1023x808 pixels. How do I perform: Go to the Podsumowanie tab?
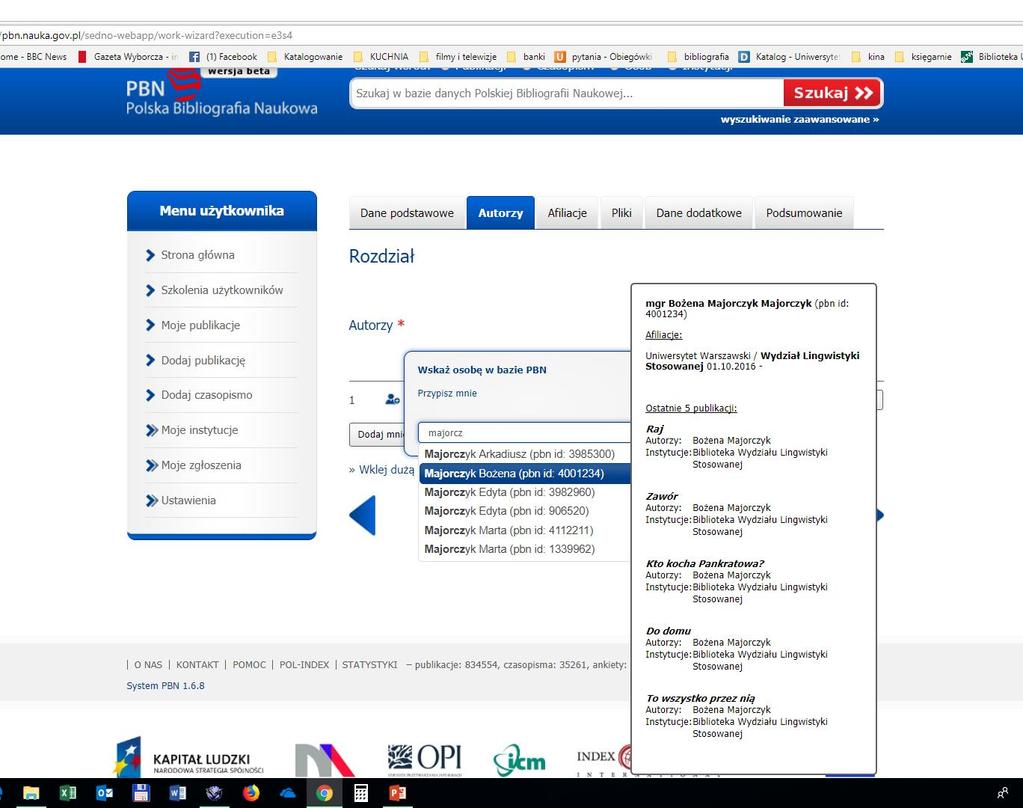[804, 213]
